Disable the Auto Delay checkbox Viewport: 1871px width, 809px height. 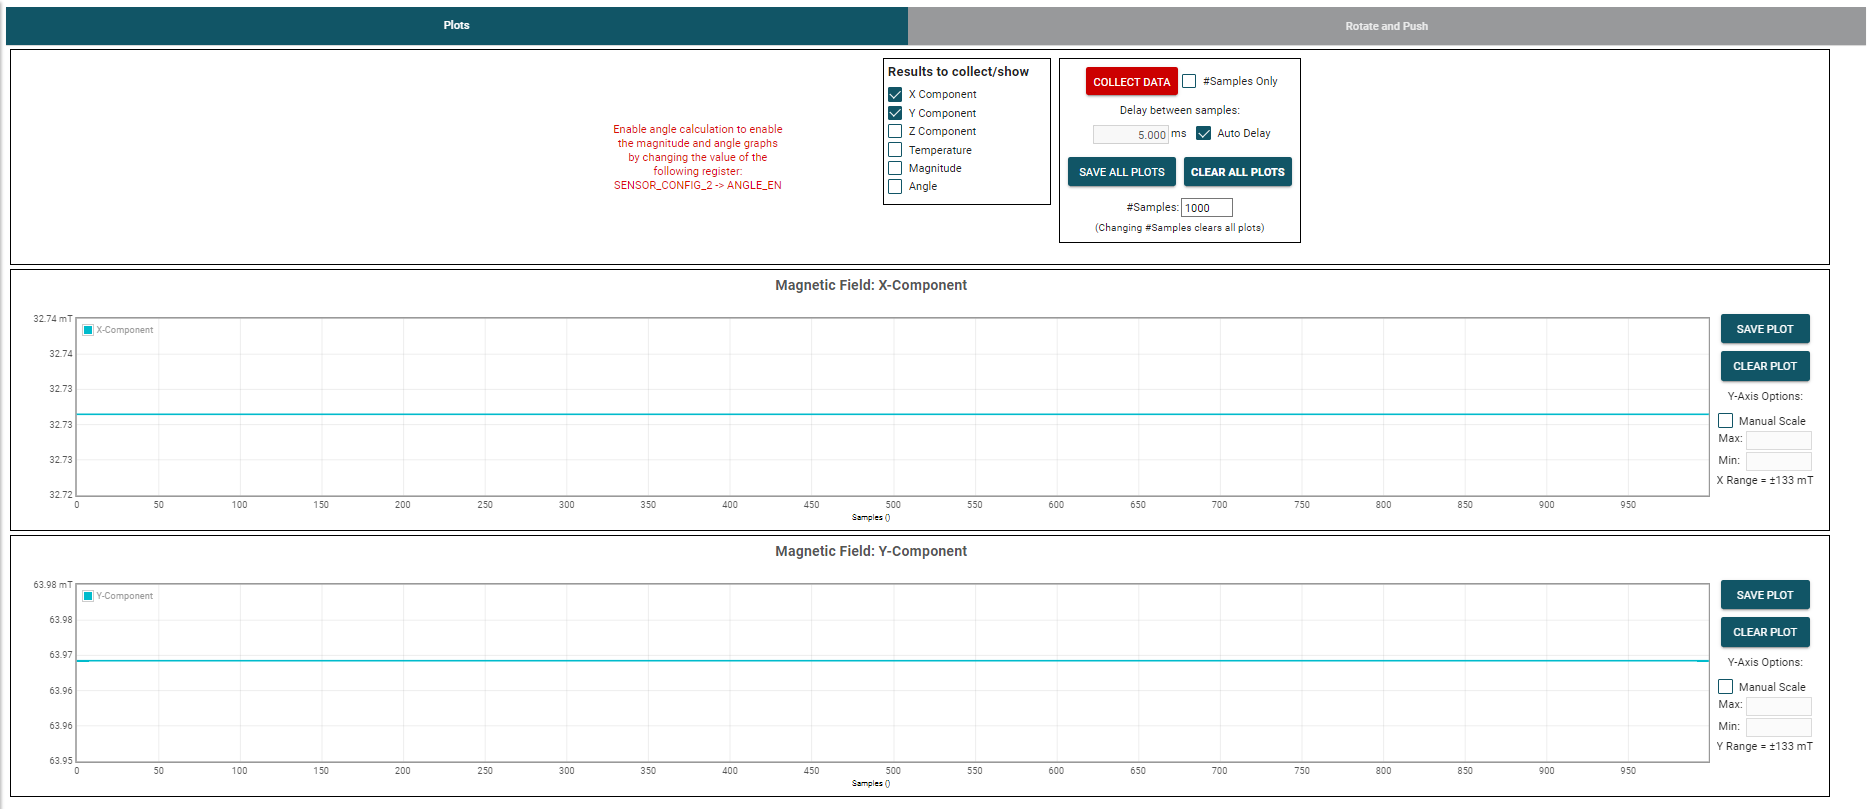tap(1204, 133)
